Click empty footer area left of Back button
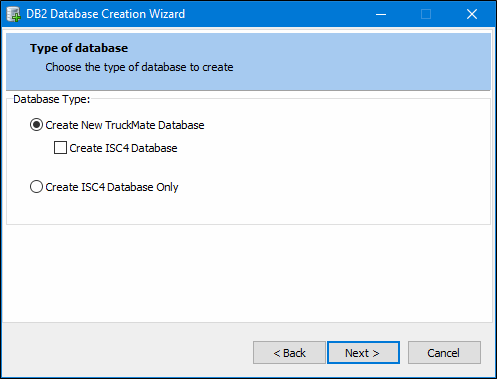 (127, 353)
